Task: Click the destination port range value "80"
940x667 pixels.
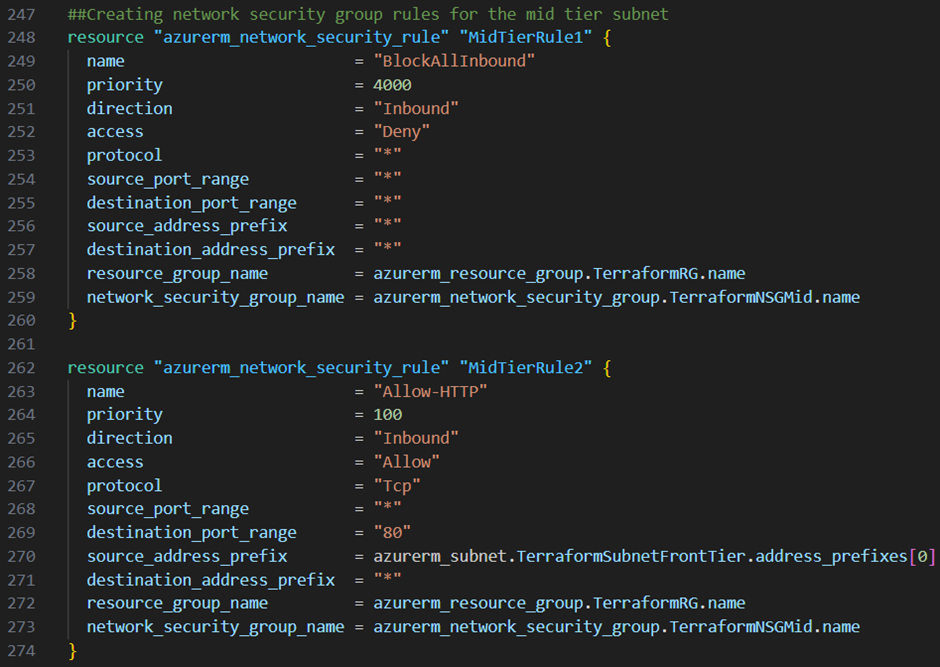Action: pos(392,533)
